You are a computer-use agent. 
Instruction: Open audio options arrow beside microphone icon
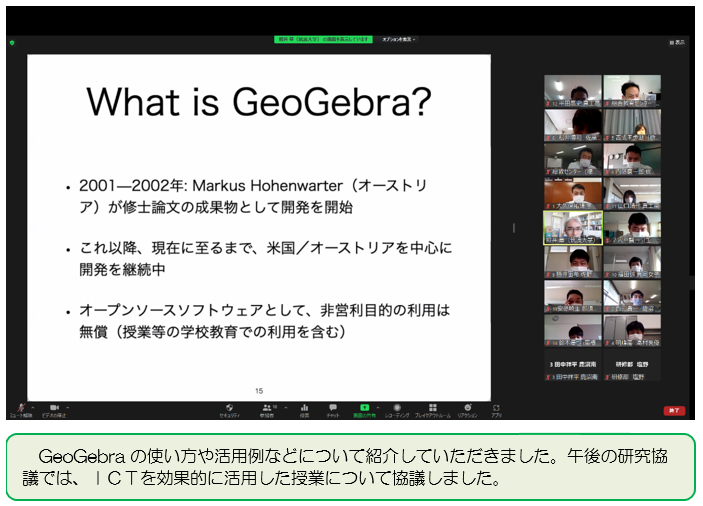click(32, 407)
